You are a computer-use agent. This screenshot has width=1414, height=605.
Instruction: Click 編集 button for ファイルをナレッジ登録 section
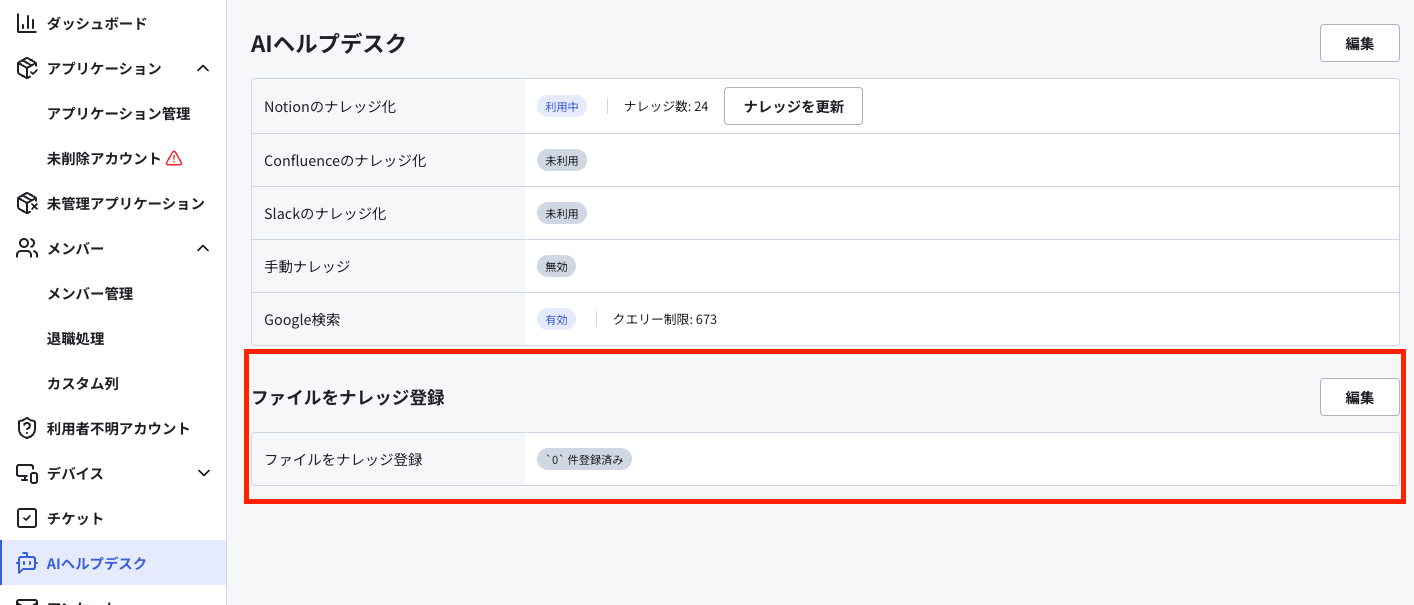[1359, 397]
